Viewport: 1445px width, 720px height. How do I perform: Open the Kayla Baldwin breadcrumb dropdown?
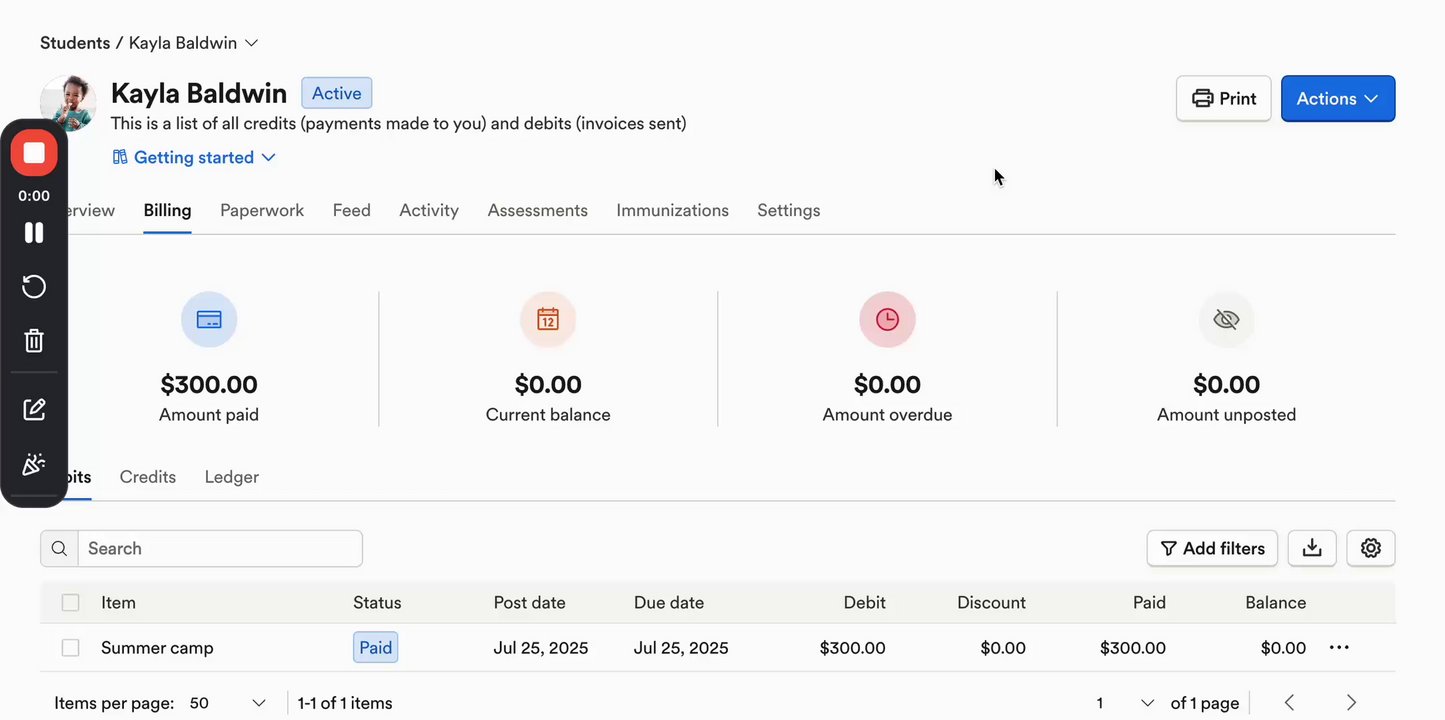pyautogui.click(x=251, y=43)
